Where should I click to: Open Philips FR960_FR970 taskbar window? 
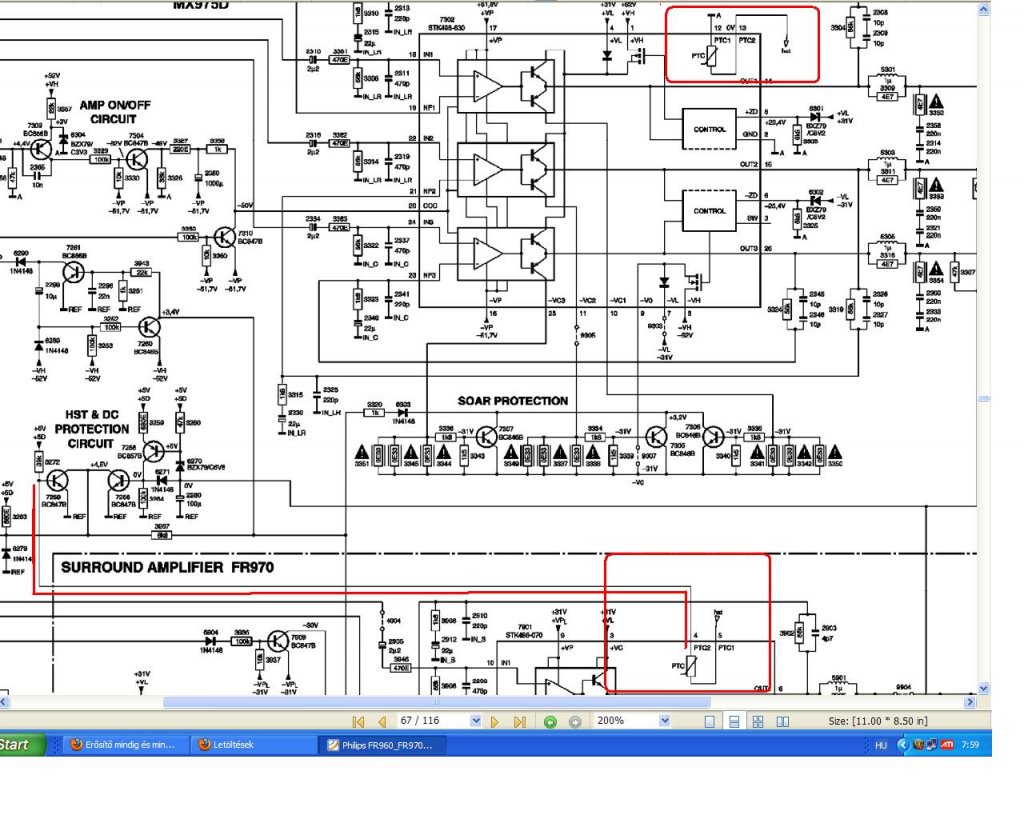click(383, 745)
